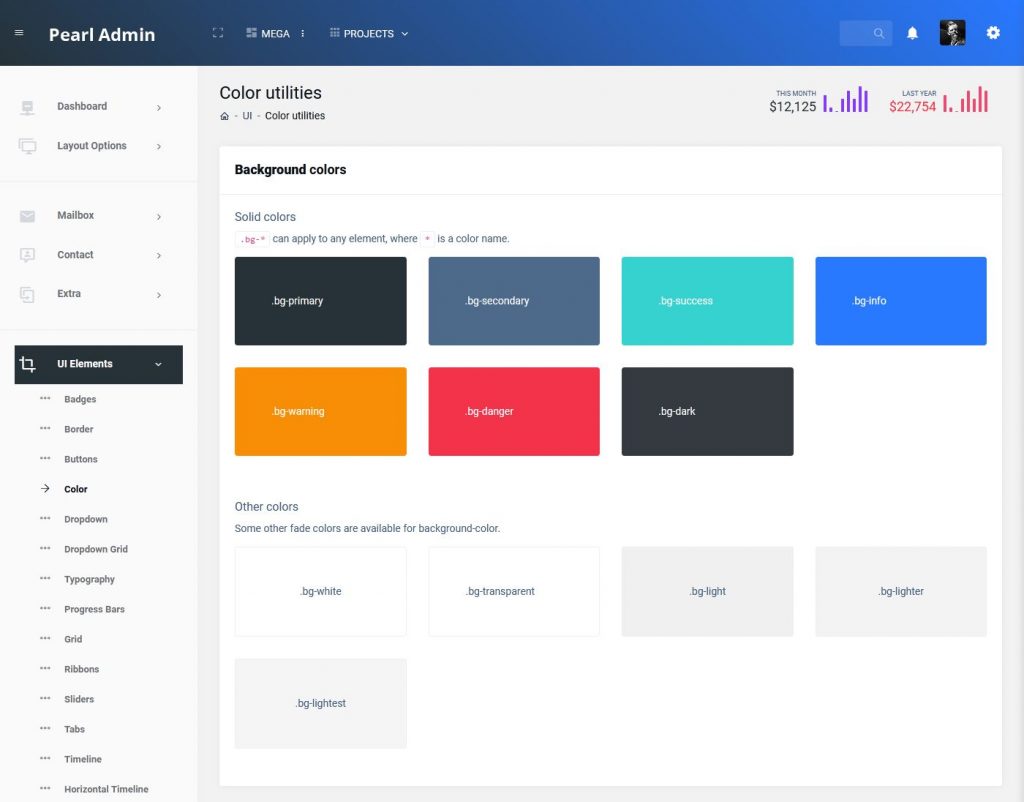
Task: Click the Dashboard sidebar icon
Action: (27, 107)
